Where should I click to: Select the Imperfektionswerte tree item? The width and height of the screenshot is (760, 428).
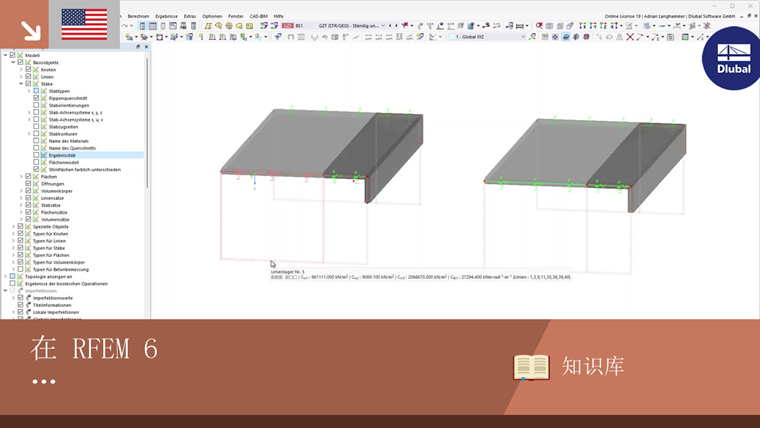click(x=53, y=298)
